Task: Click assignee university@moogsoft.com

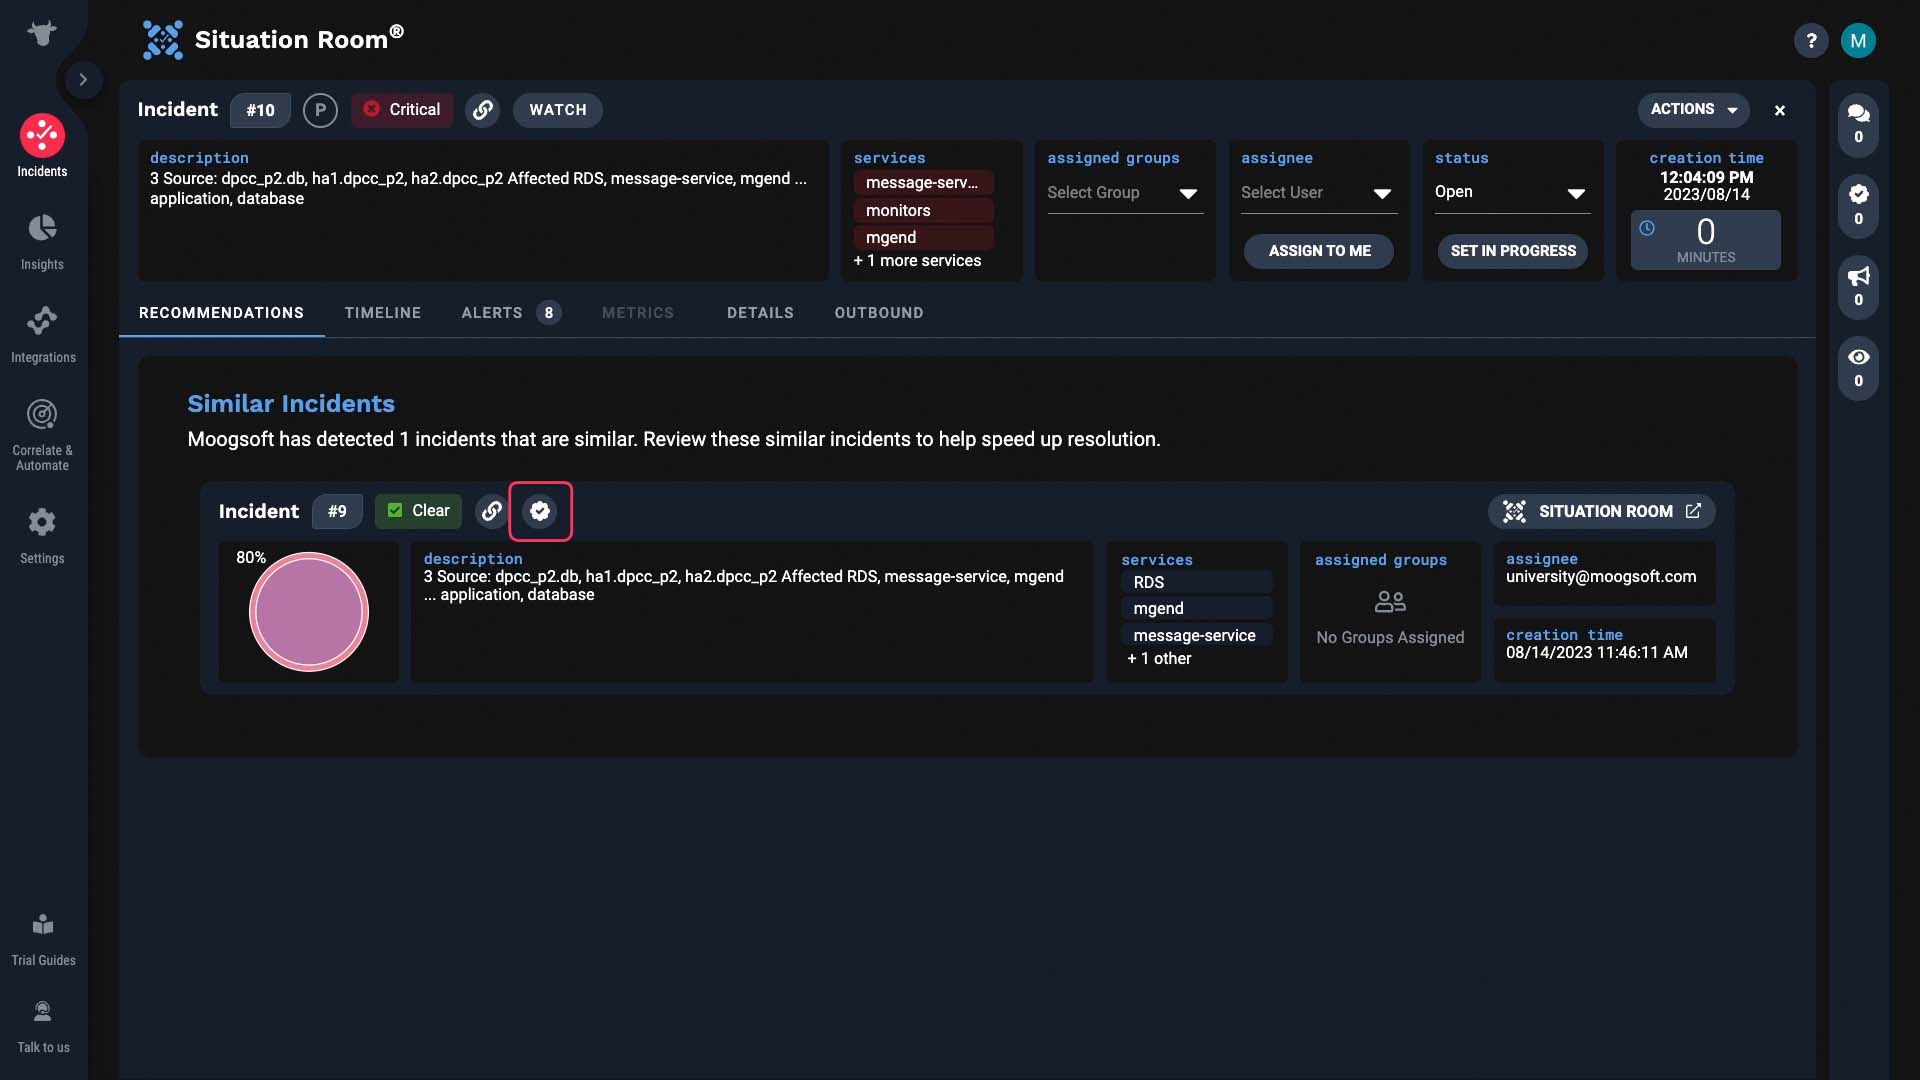Action: pos(1601,577)
